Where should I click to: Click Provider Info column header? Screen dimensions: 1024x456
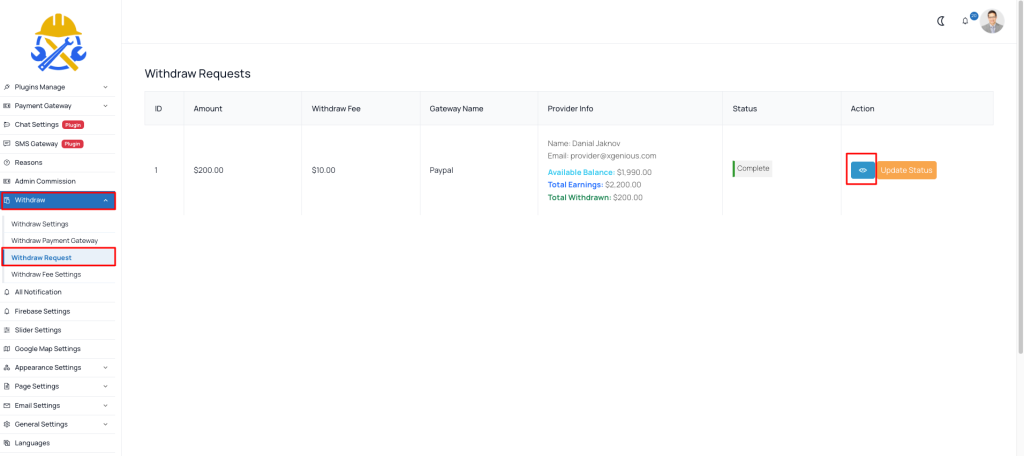570,108
